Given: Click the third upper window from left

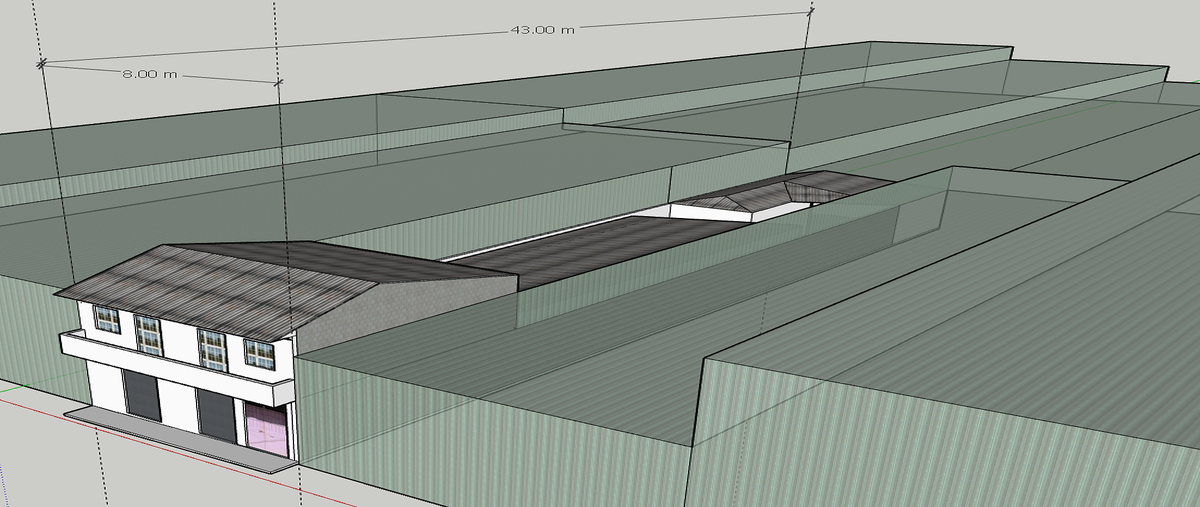Looking at the screenshot, I should (212, 348).
